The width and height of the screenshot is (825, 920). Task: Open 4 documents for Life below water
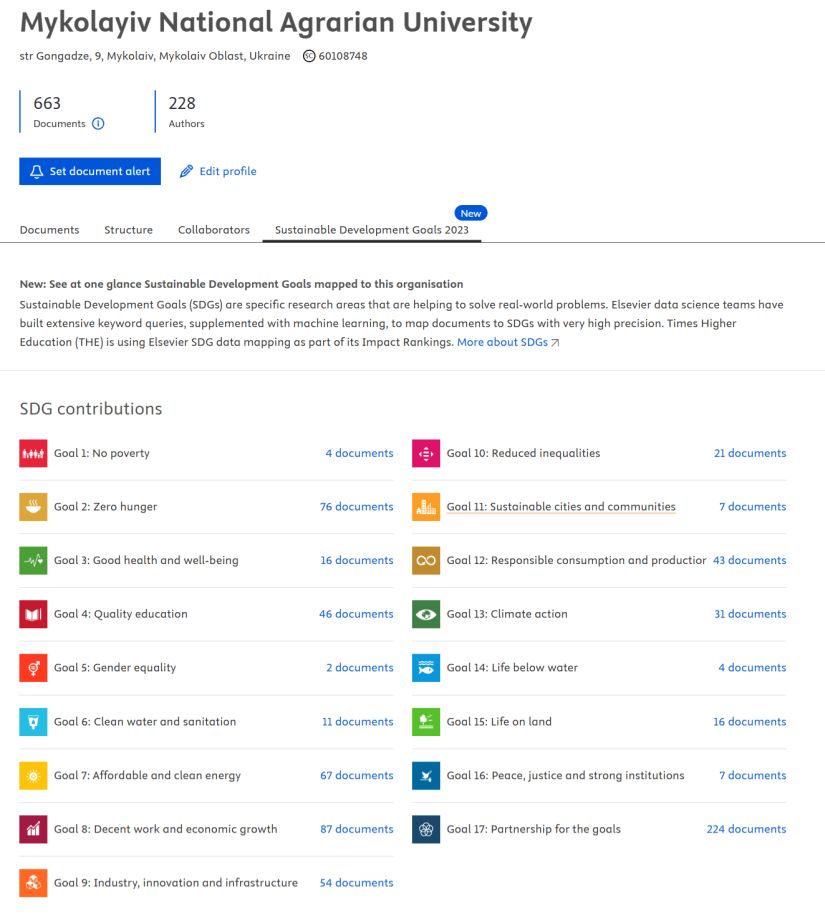[x=752, y=668]
